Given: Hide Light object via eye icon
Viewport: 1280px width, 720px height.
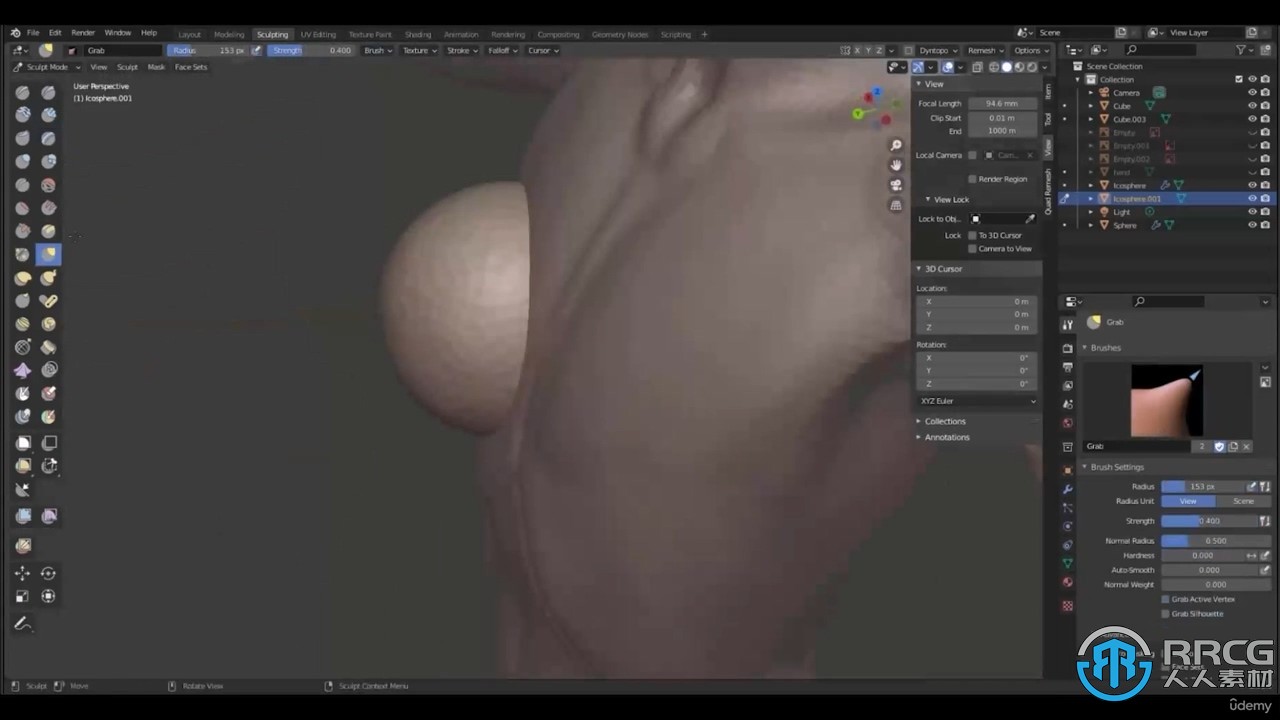Looking at the screenshot, I should [x=1252, y=212].
